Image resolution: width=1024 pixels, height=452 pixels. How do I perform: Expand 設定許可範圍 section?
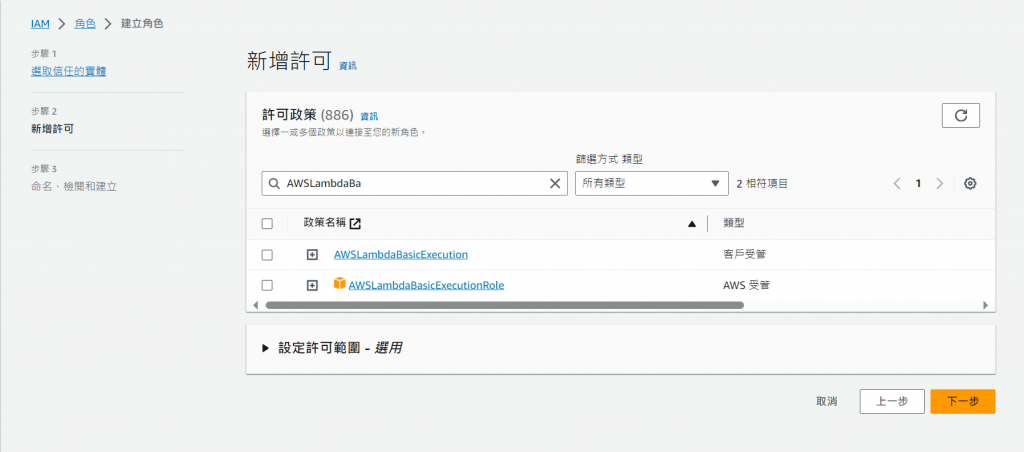265,348
